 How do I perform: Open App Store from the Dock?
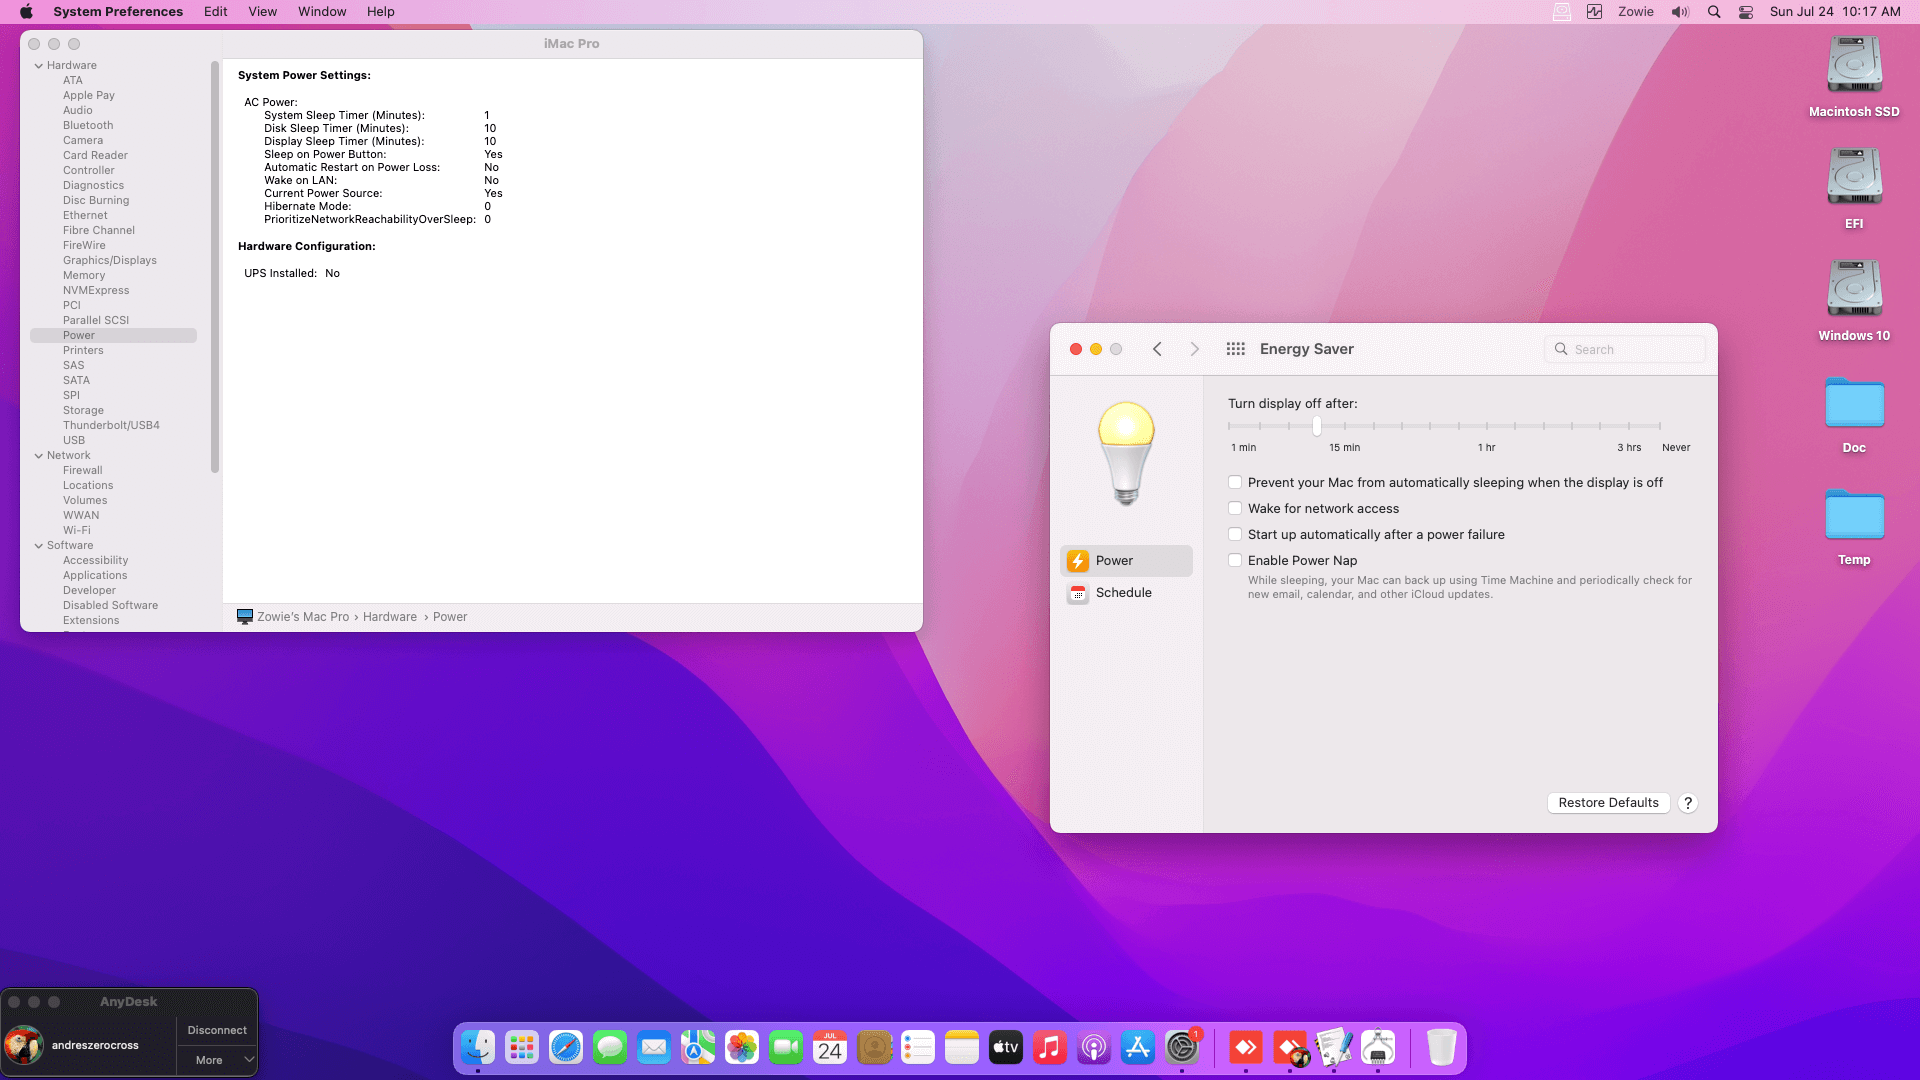coord(1138,1047)
